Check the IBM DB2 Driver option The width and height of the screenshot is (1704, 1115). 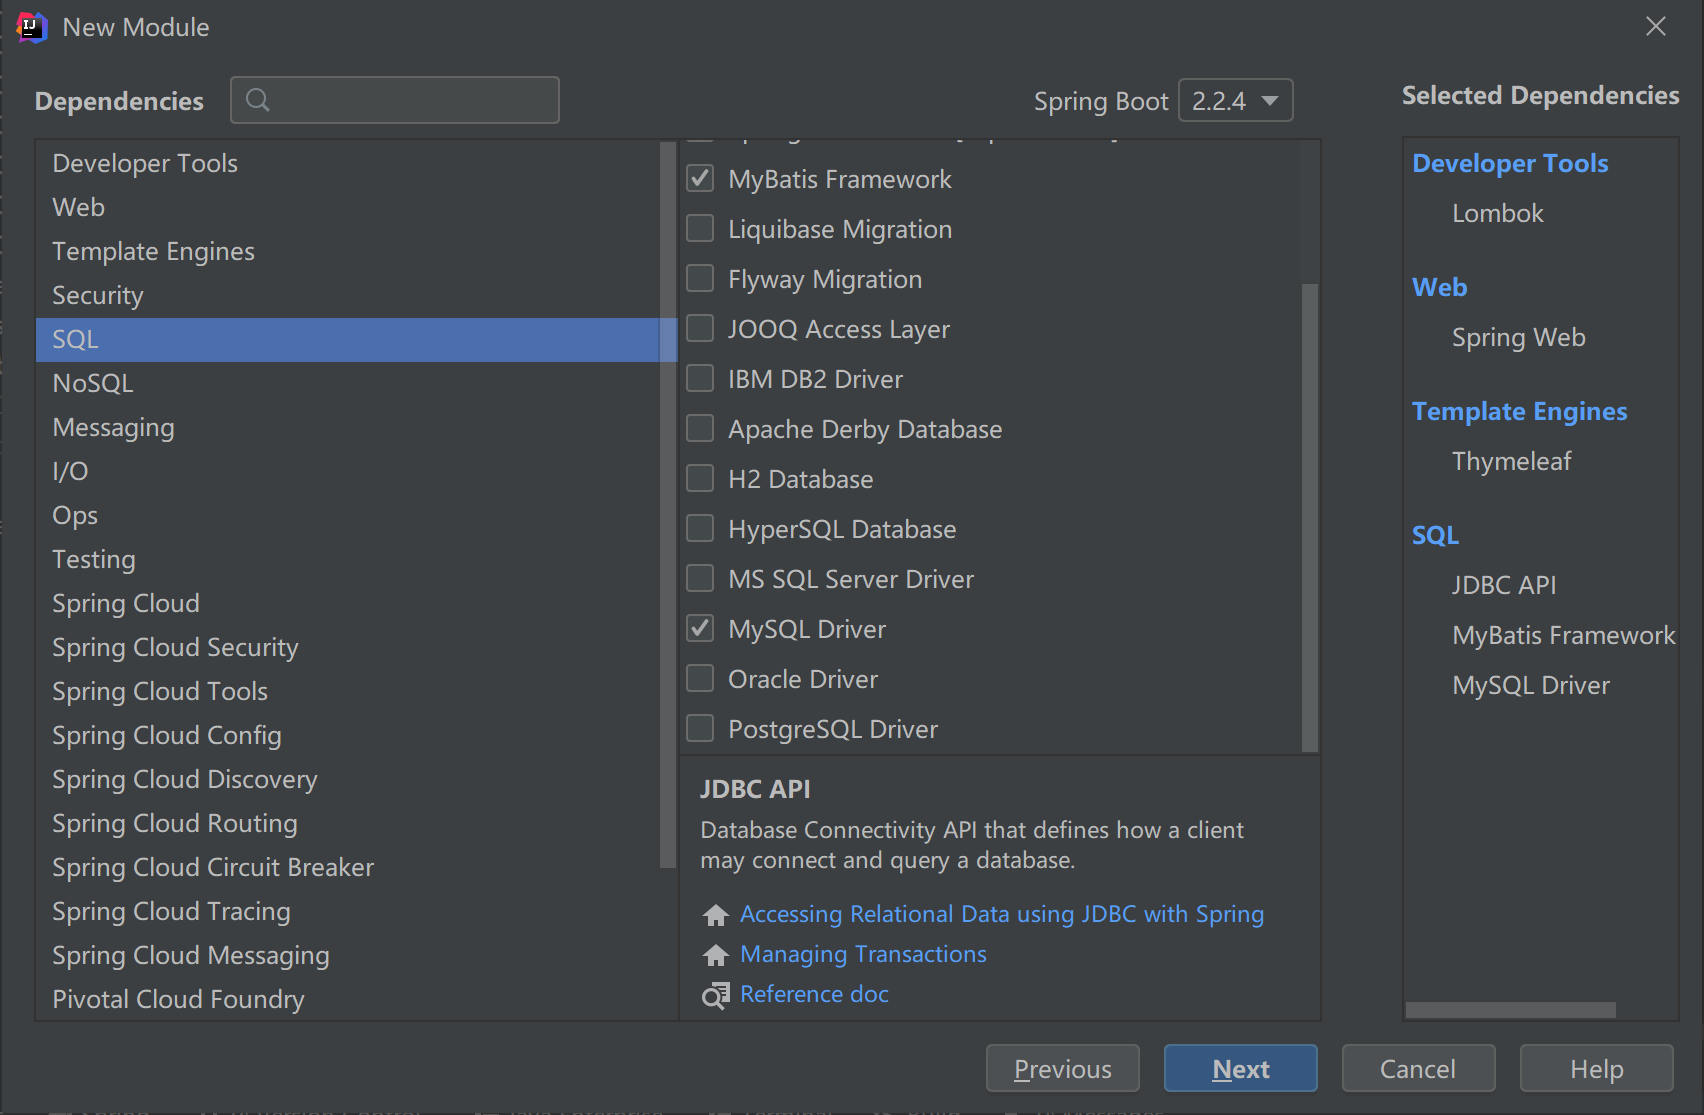coord(700,379)
